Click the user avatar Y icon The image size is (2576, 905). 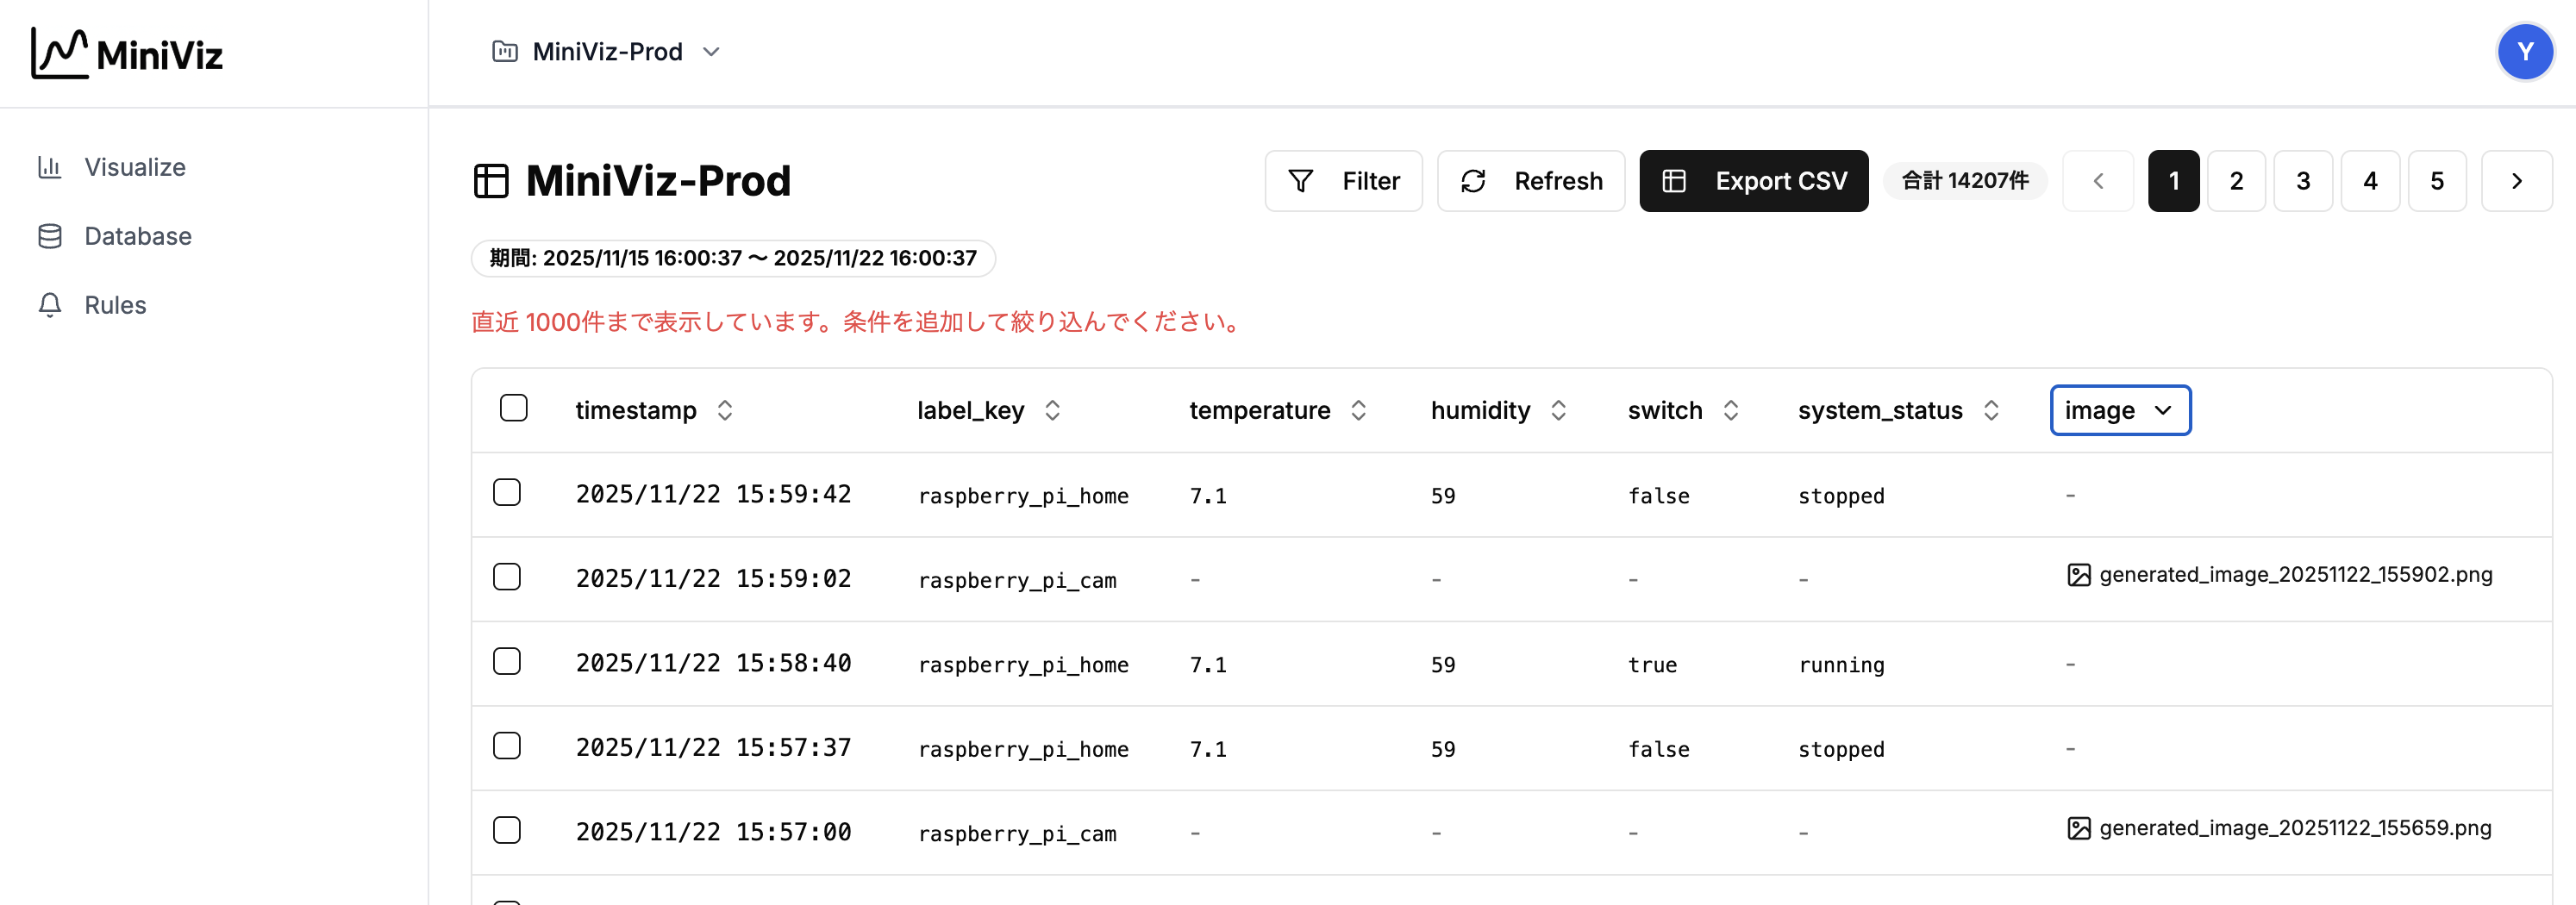tap(2524, 52)
